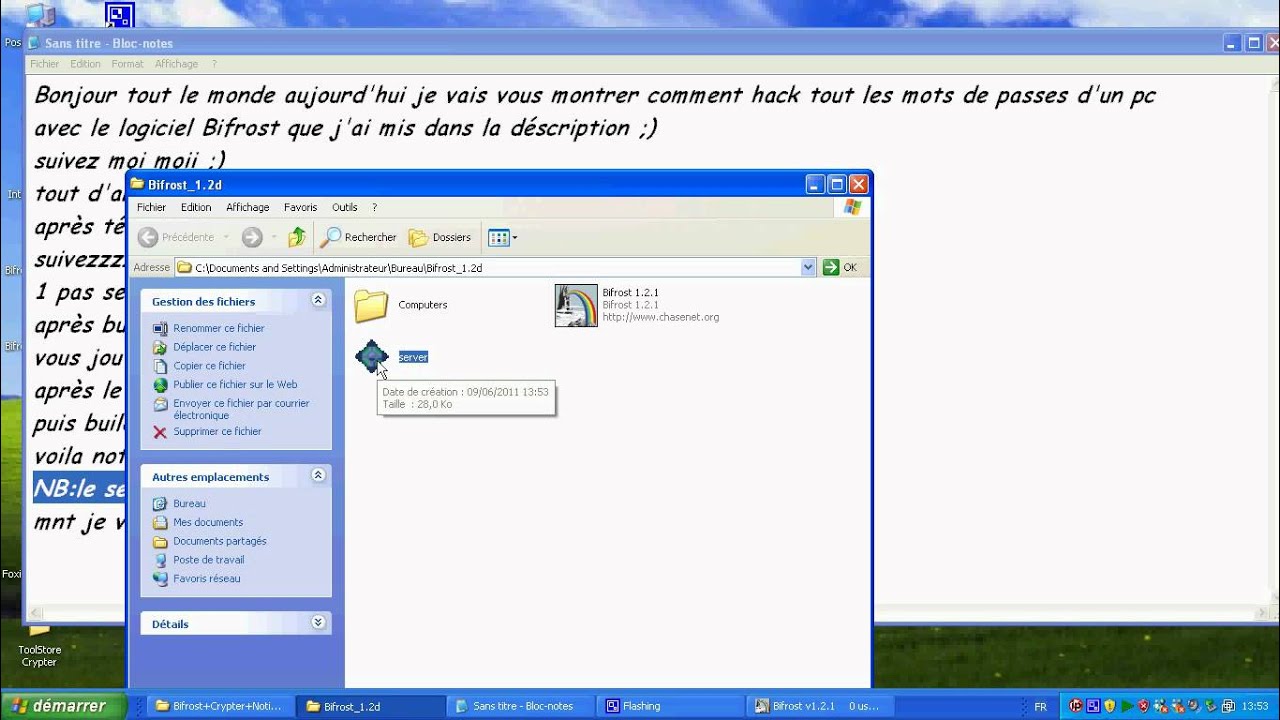
Task: Click the green arrow tray icon
Action: pyautogui.click(x=1126, y=707)
